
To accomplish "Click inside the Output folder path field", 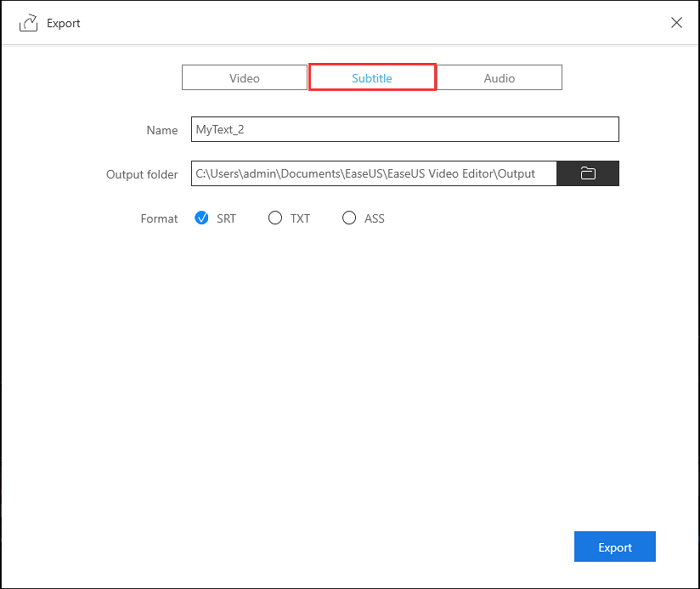I will pyautogui.click(x=373, y=174).
